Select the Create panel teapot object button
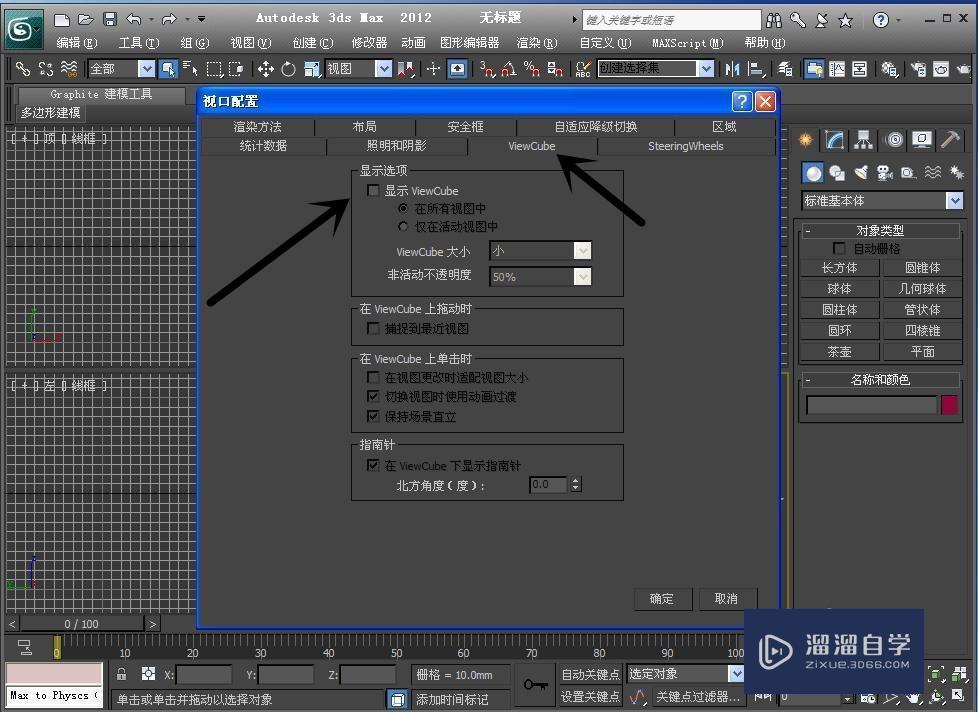 pyautogui.click(x=840, y=351)
